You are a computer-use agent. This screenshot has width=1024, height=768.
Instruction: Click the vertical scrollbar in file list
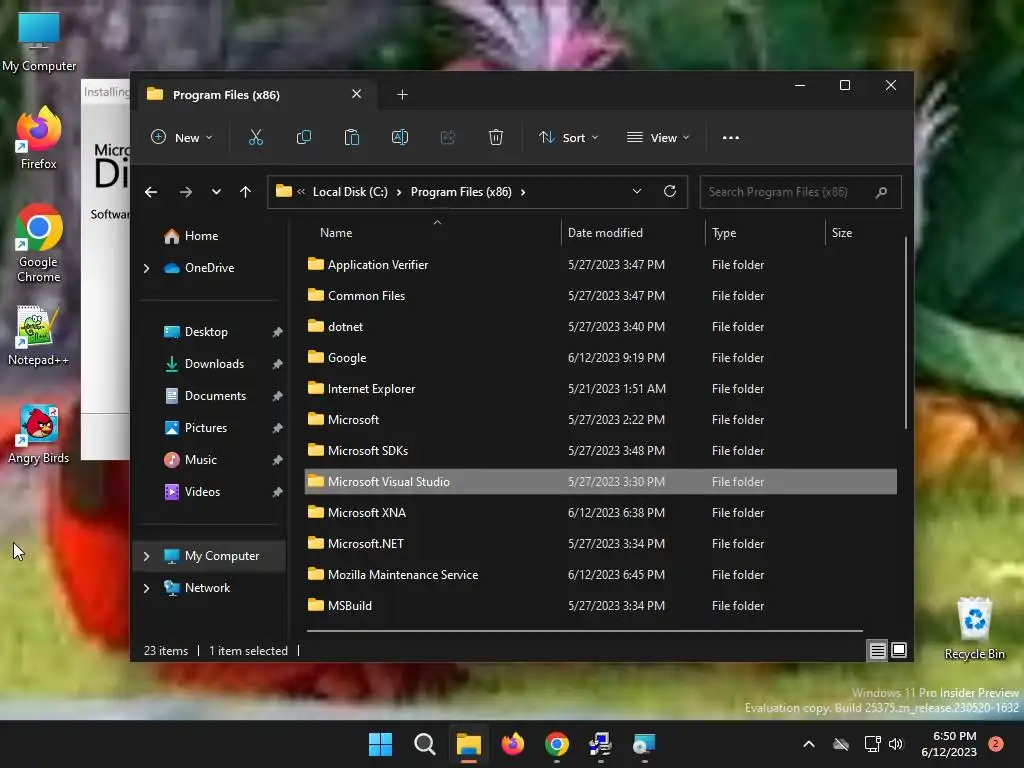(x=906, y=333)
